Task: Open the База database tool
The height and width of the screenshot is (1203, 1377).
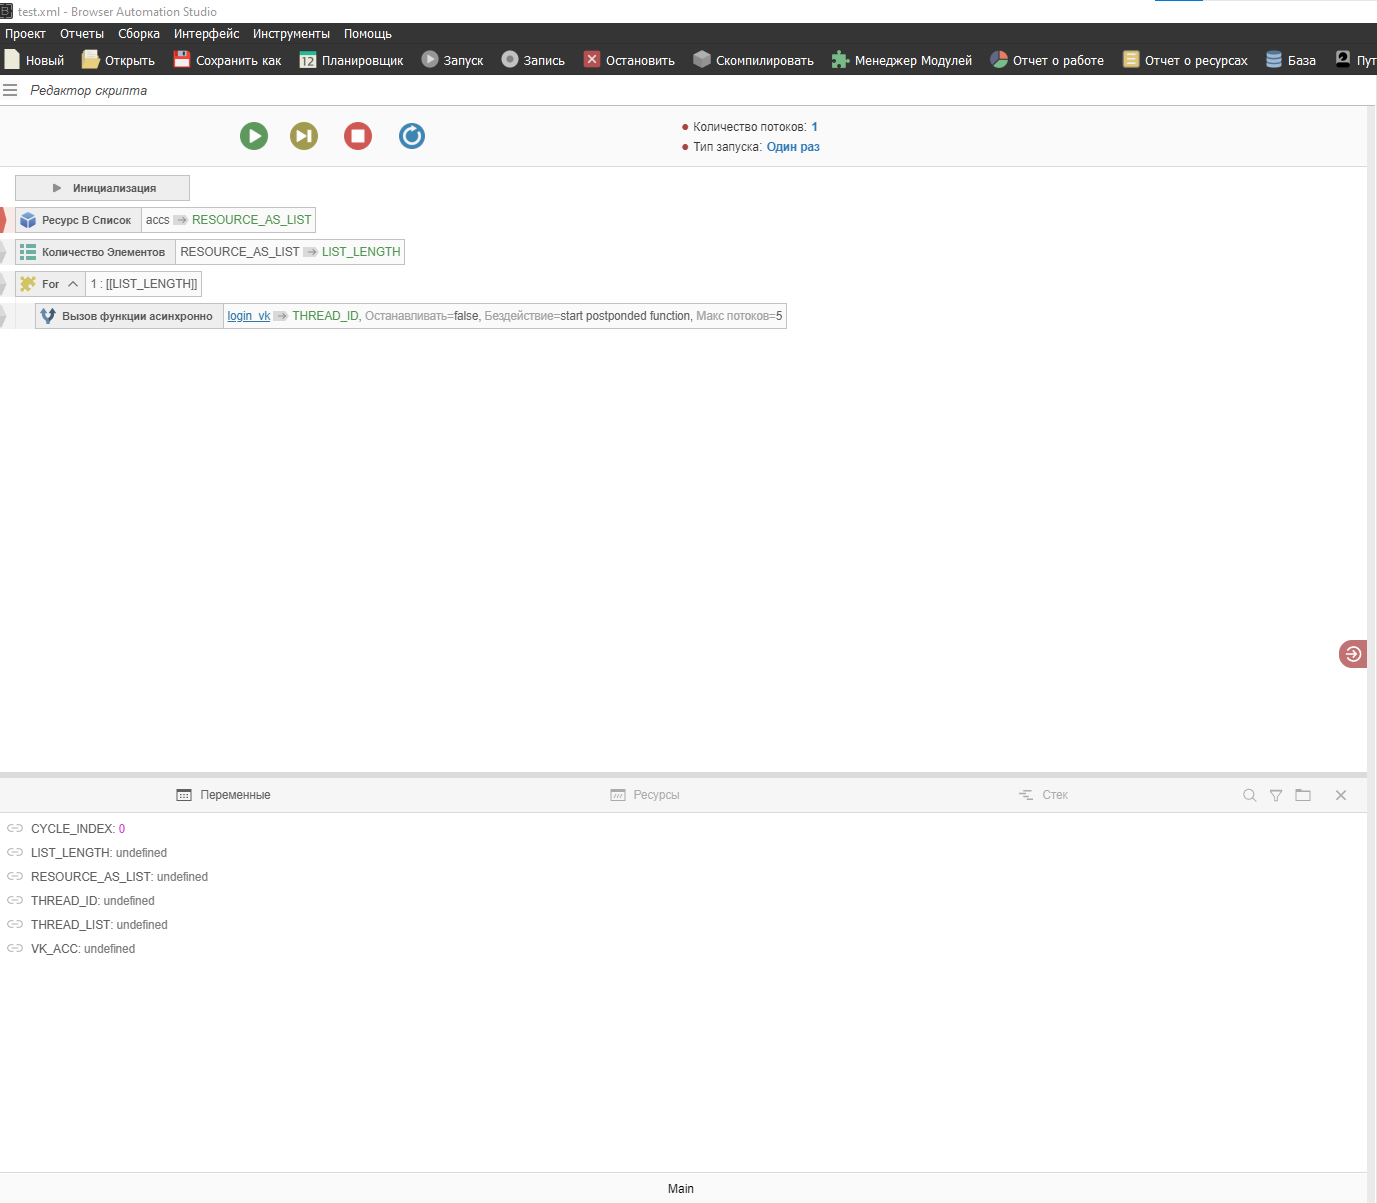Action: (x=1290, y=60)
